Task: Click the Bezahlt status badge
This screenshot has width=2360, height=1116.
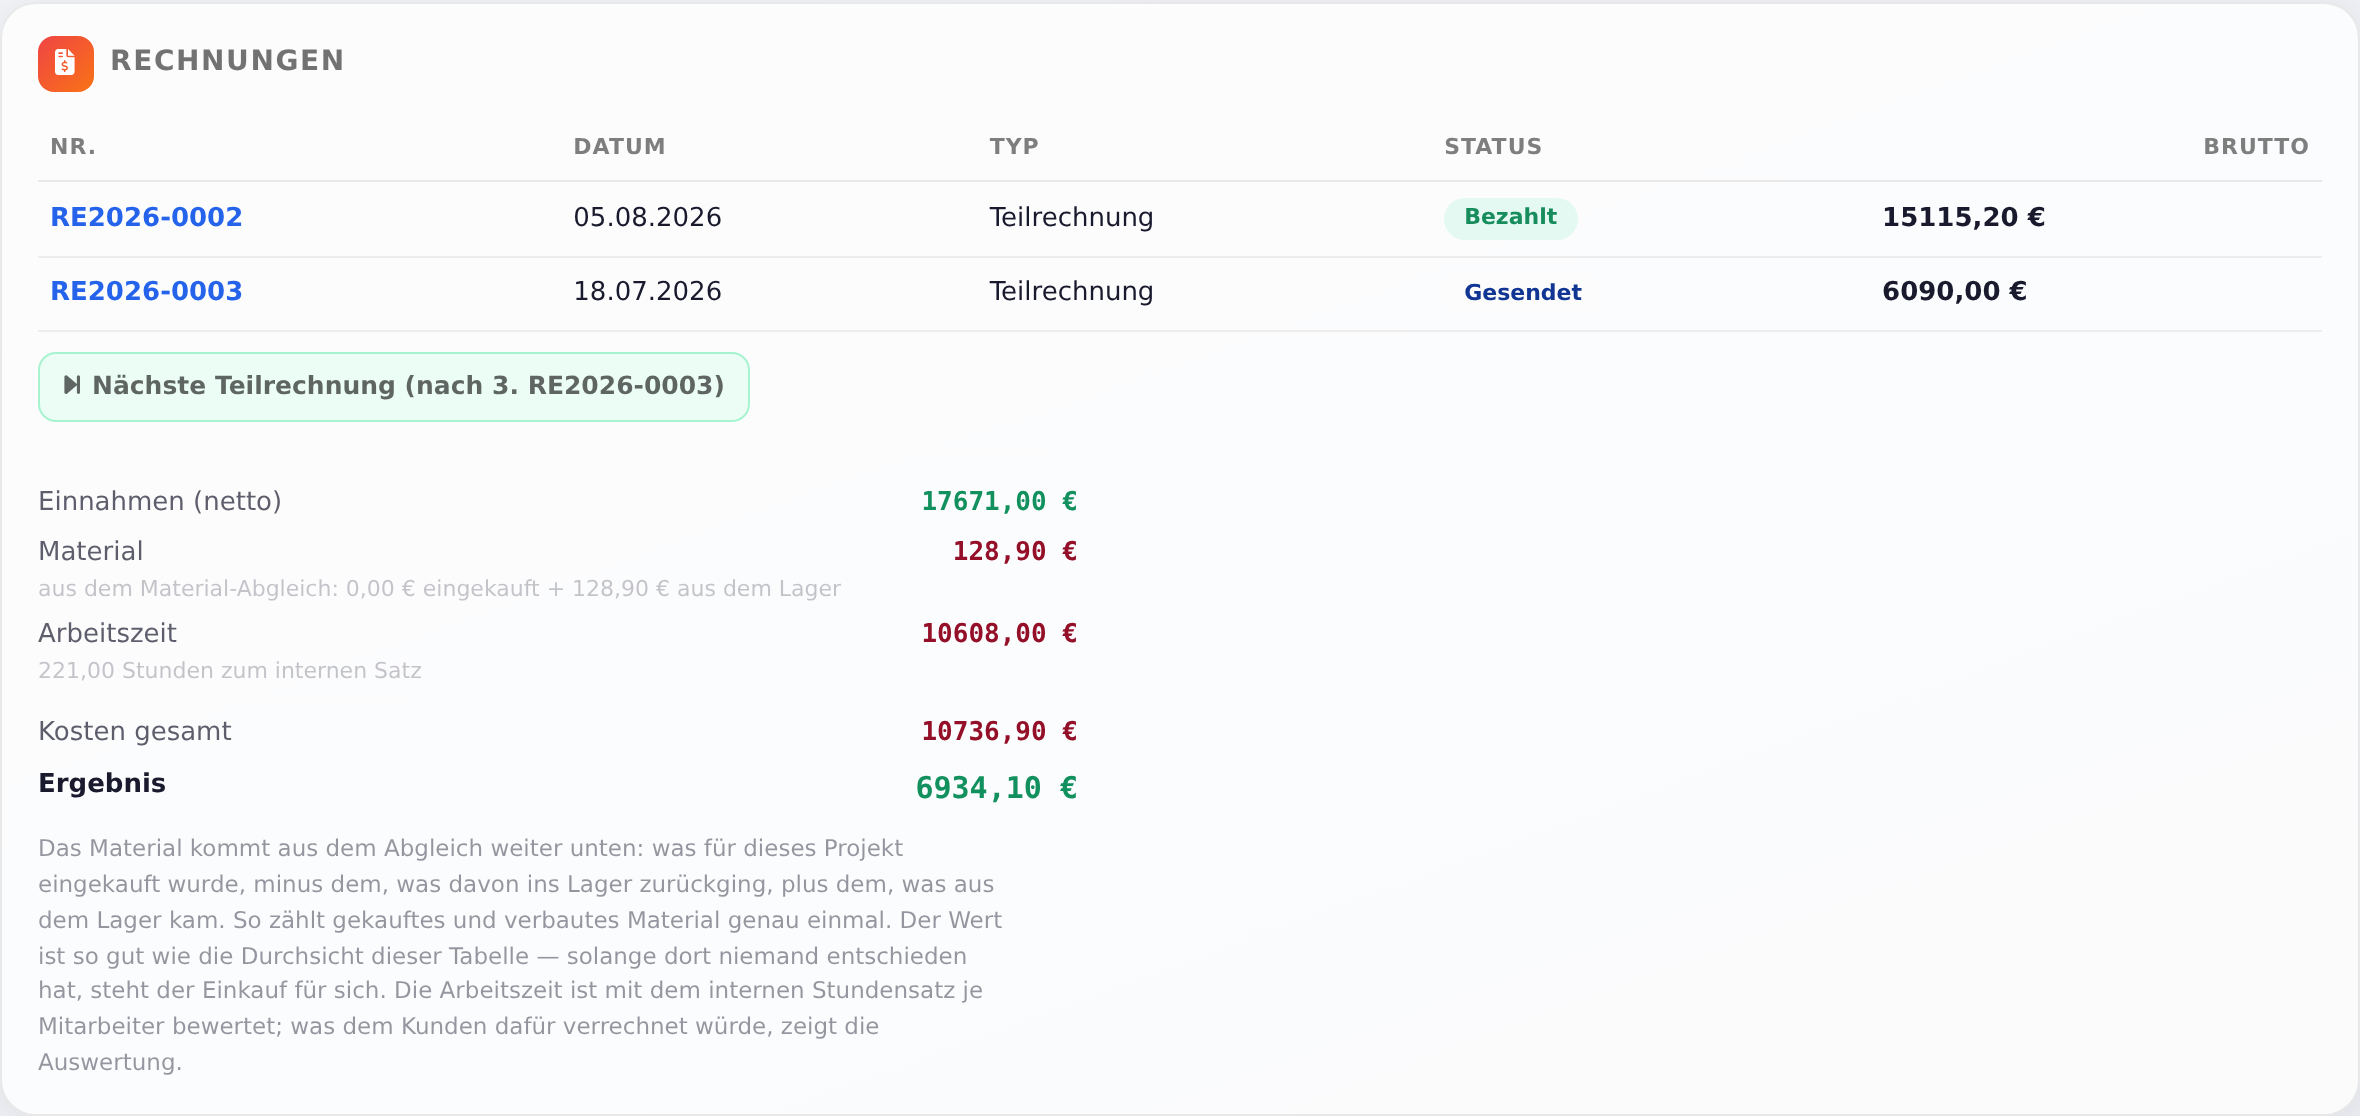Action: pos(1510,218)
